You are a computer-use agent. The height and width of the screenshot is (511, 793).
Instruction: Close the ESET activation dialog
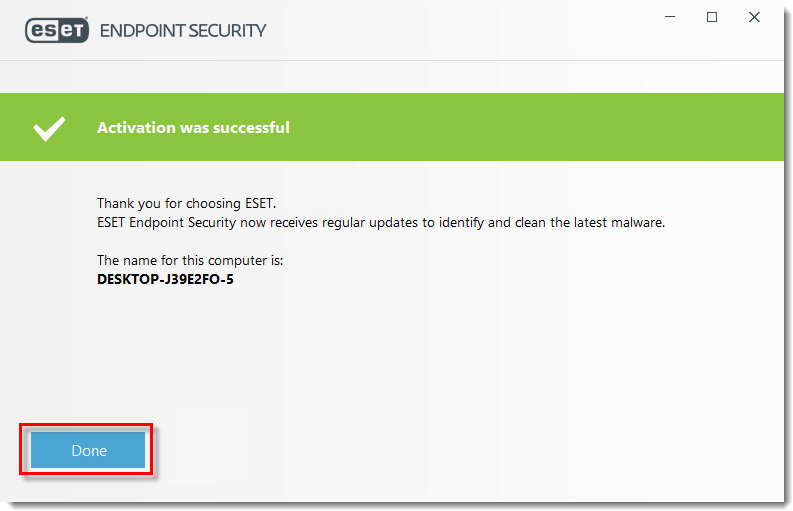[754, 17]
